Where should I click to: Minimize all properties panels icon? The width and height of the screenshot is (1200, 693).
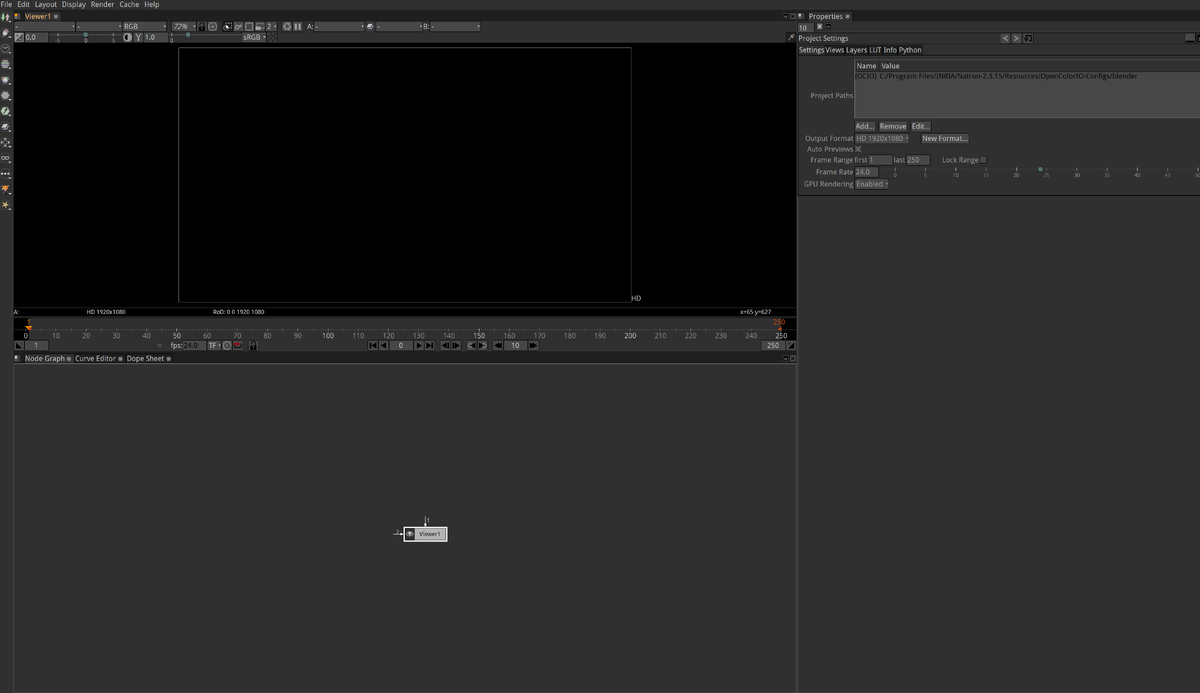click(829, 26)
